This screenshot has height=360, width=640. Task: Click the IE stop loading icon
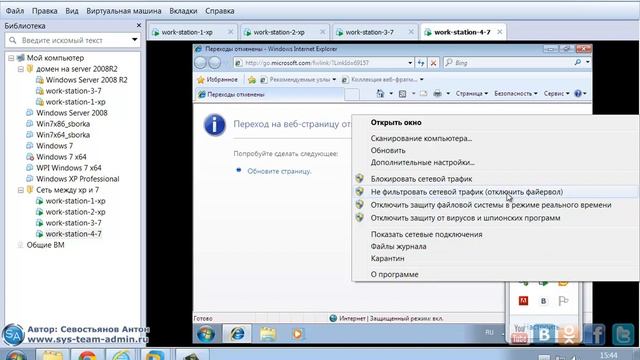click(433, 63)
